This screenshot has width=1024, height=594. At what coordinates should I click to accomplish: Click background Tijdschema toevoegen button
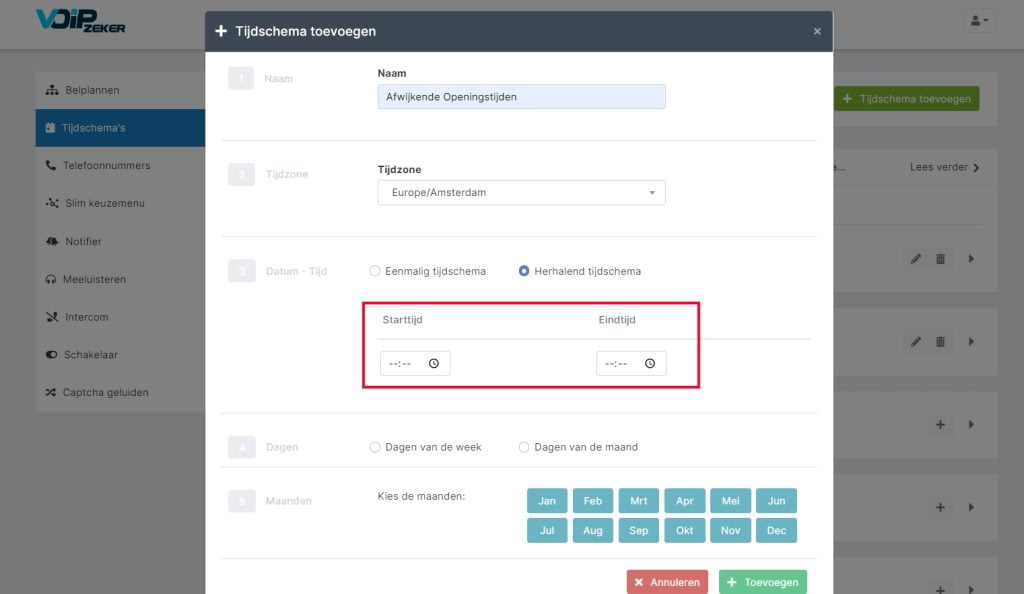point(906,99)
